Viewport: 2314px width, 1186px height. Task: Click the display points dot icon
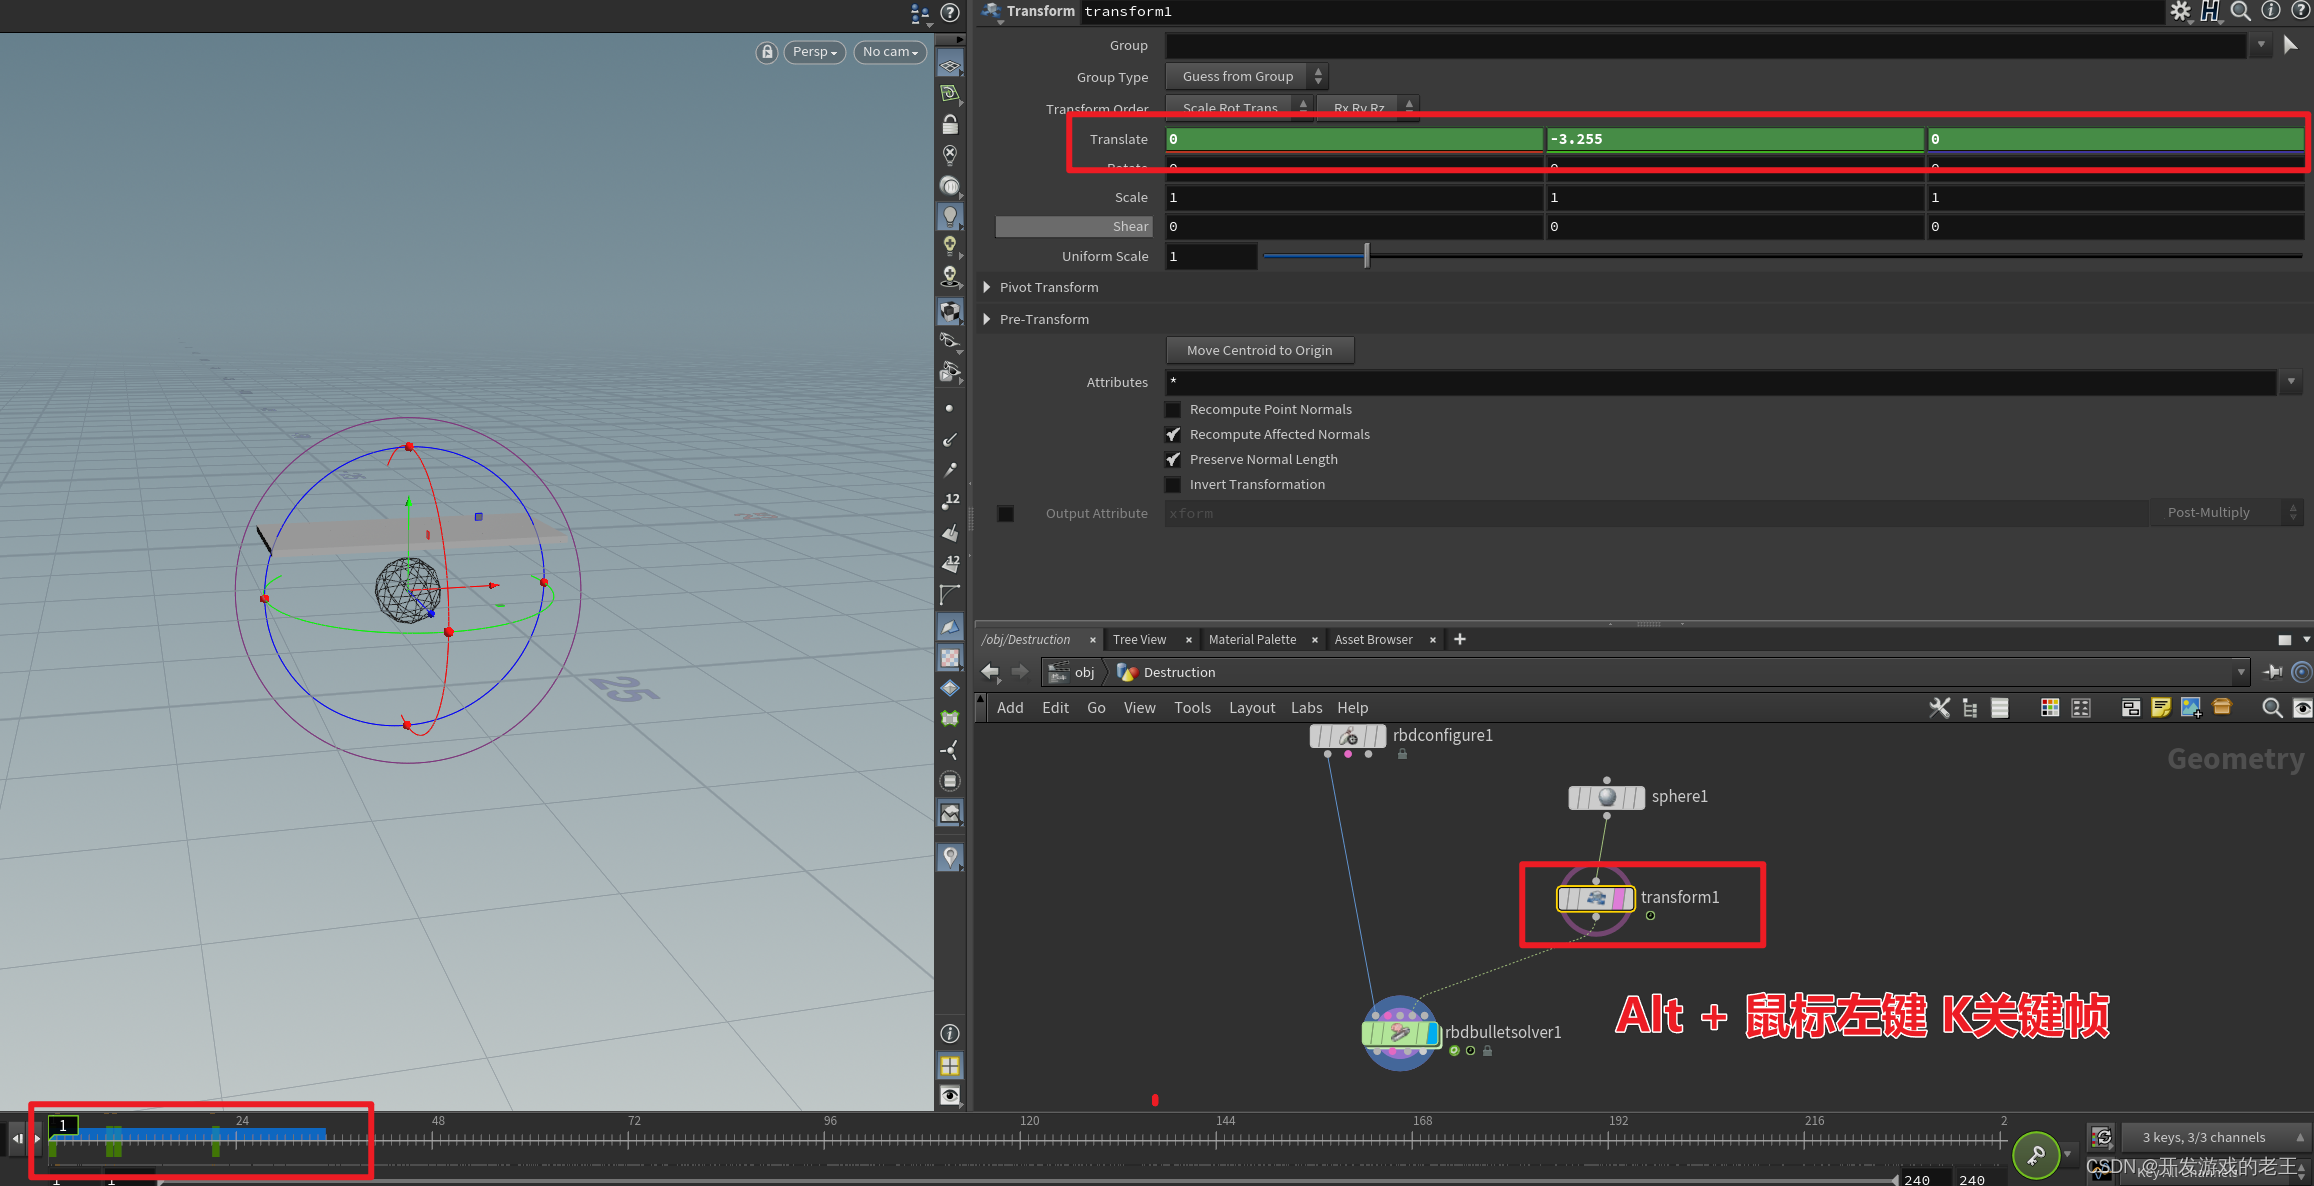pos(949,408)
